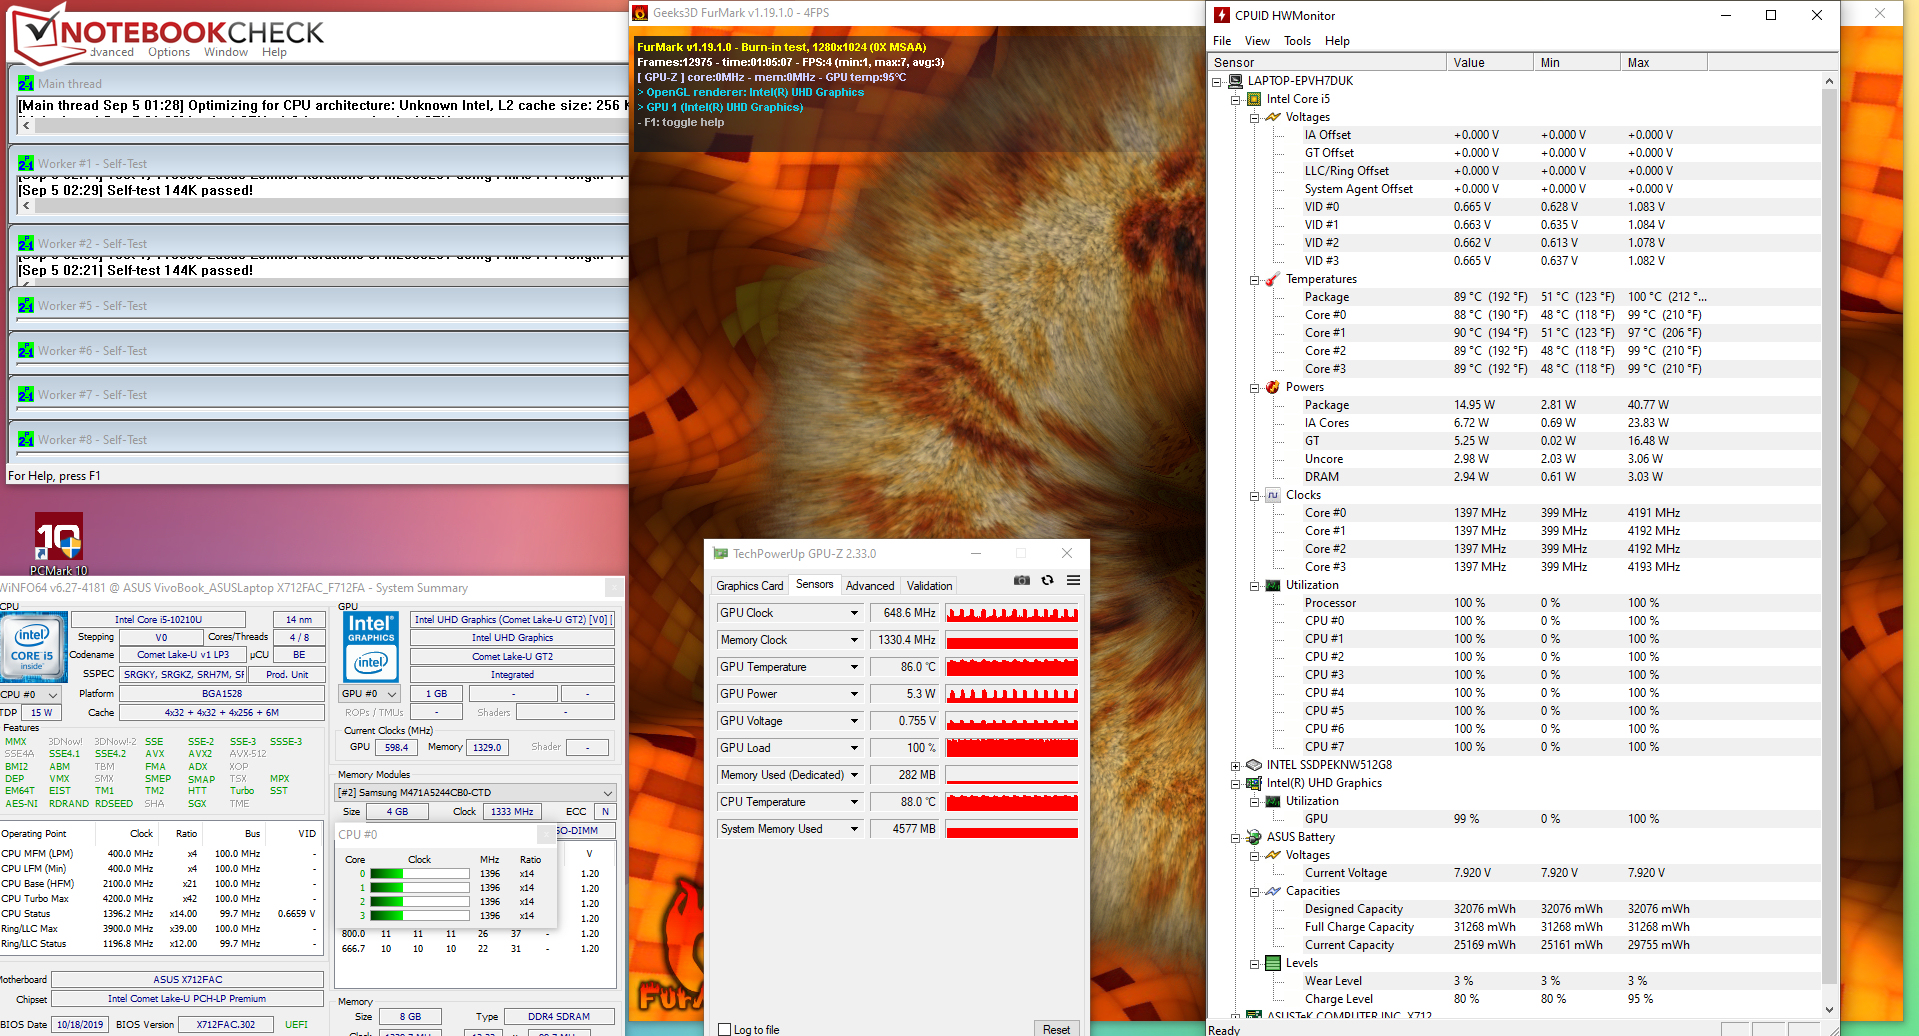
Task: Click the computer icon beside LAPTOP-EPVH7DUK
Action: (x=1236, y=81)
